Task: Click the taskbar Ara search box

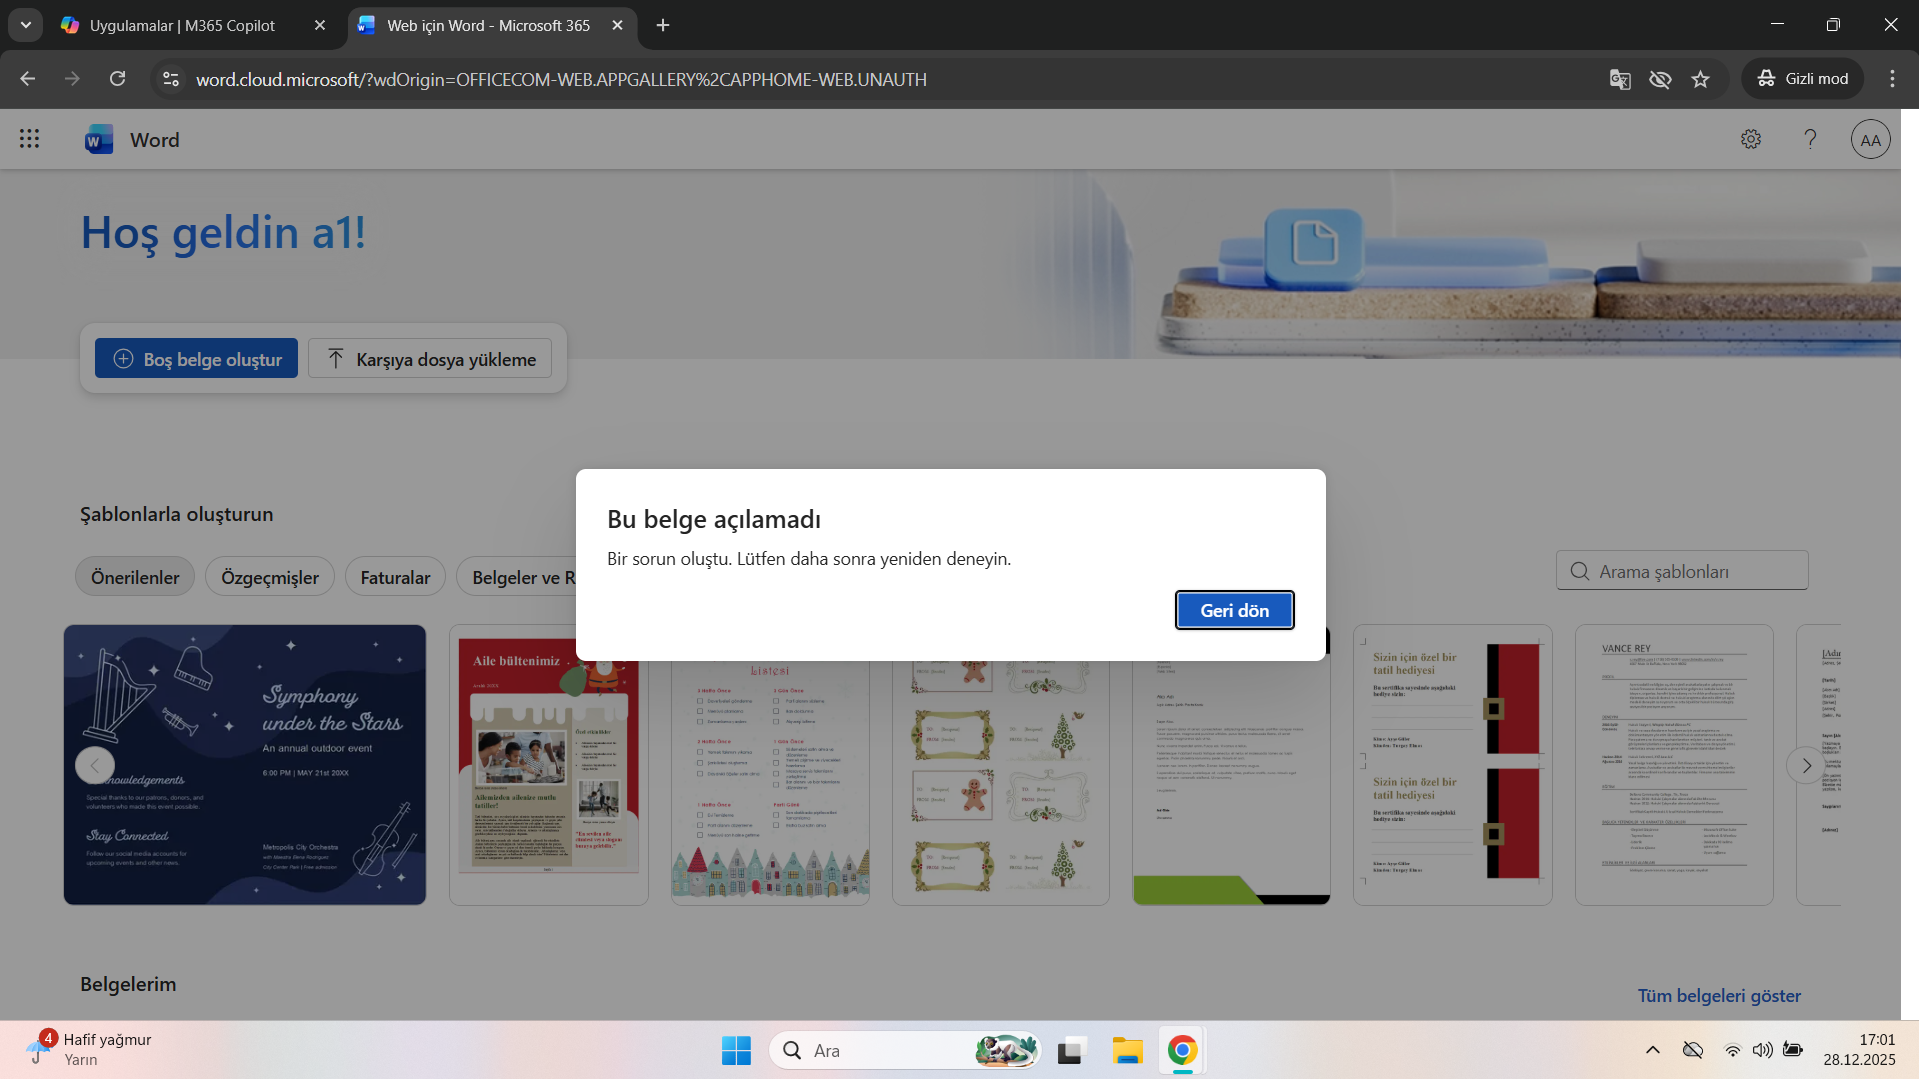Action: (905, 1050)
